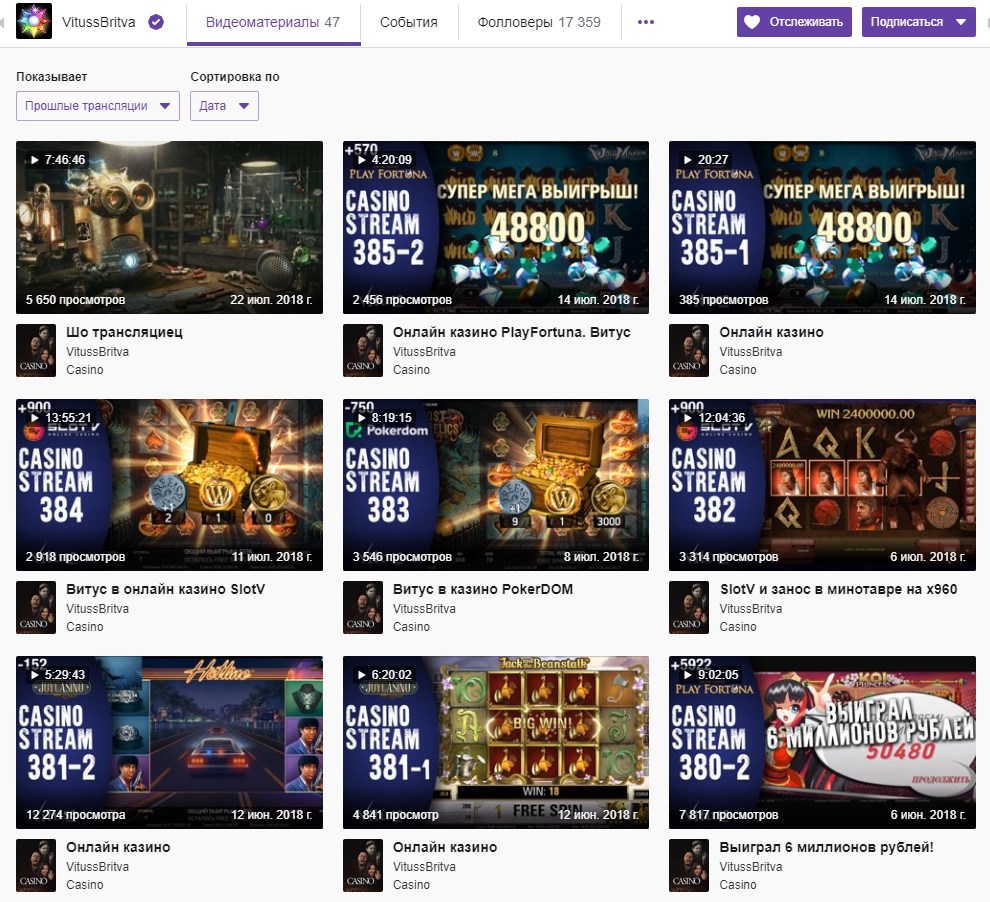990x902 pixels.
Task: Click the 8 июл. 2018 г. date label
Action: [601, 557]
